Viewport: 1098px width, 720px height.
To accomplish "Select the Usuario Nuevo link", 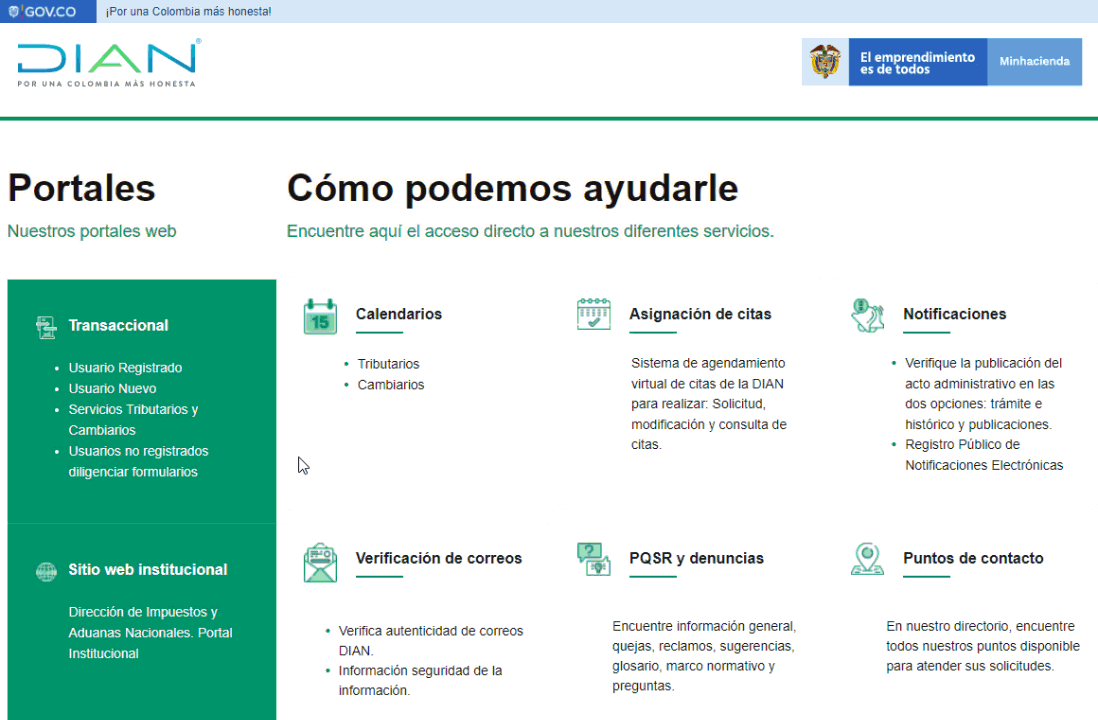I will pos(112,389).
